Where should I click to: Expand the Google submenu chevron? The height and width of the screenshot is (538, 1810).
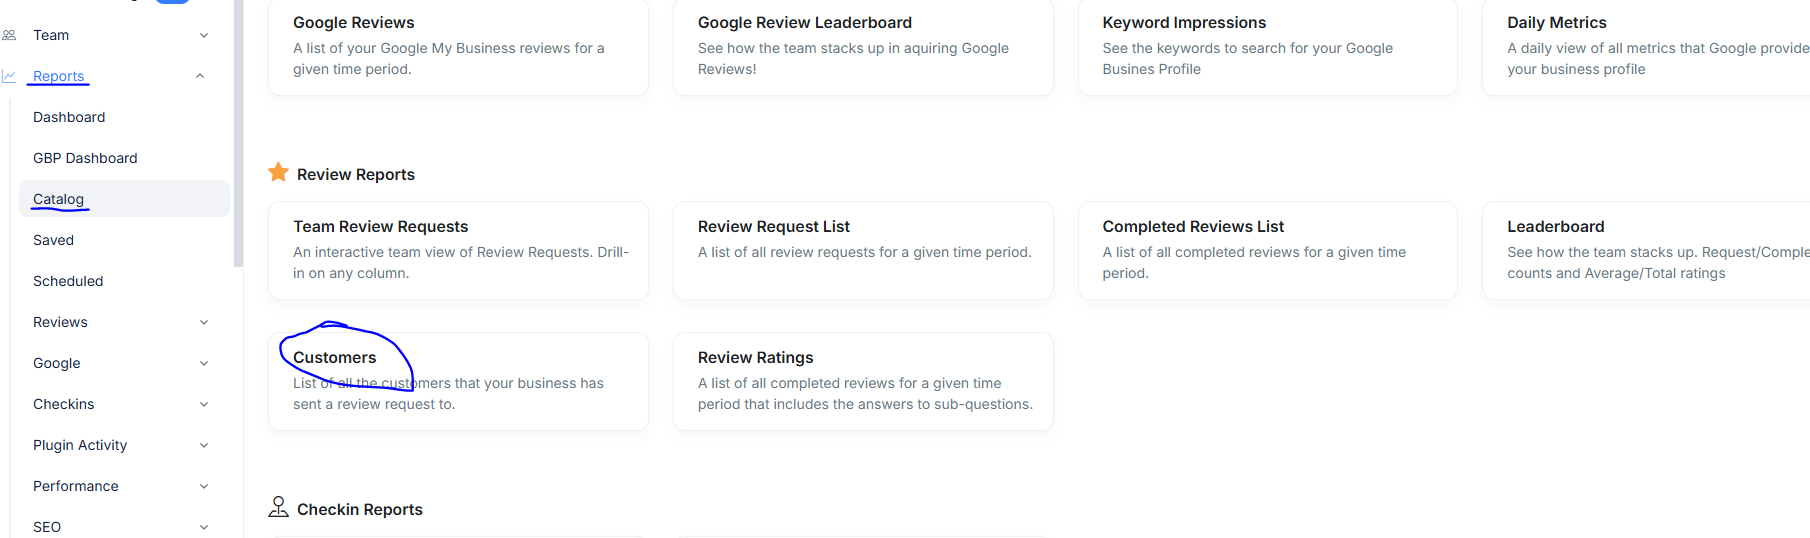click(204, 363)
